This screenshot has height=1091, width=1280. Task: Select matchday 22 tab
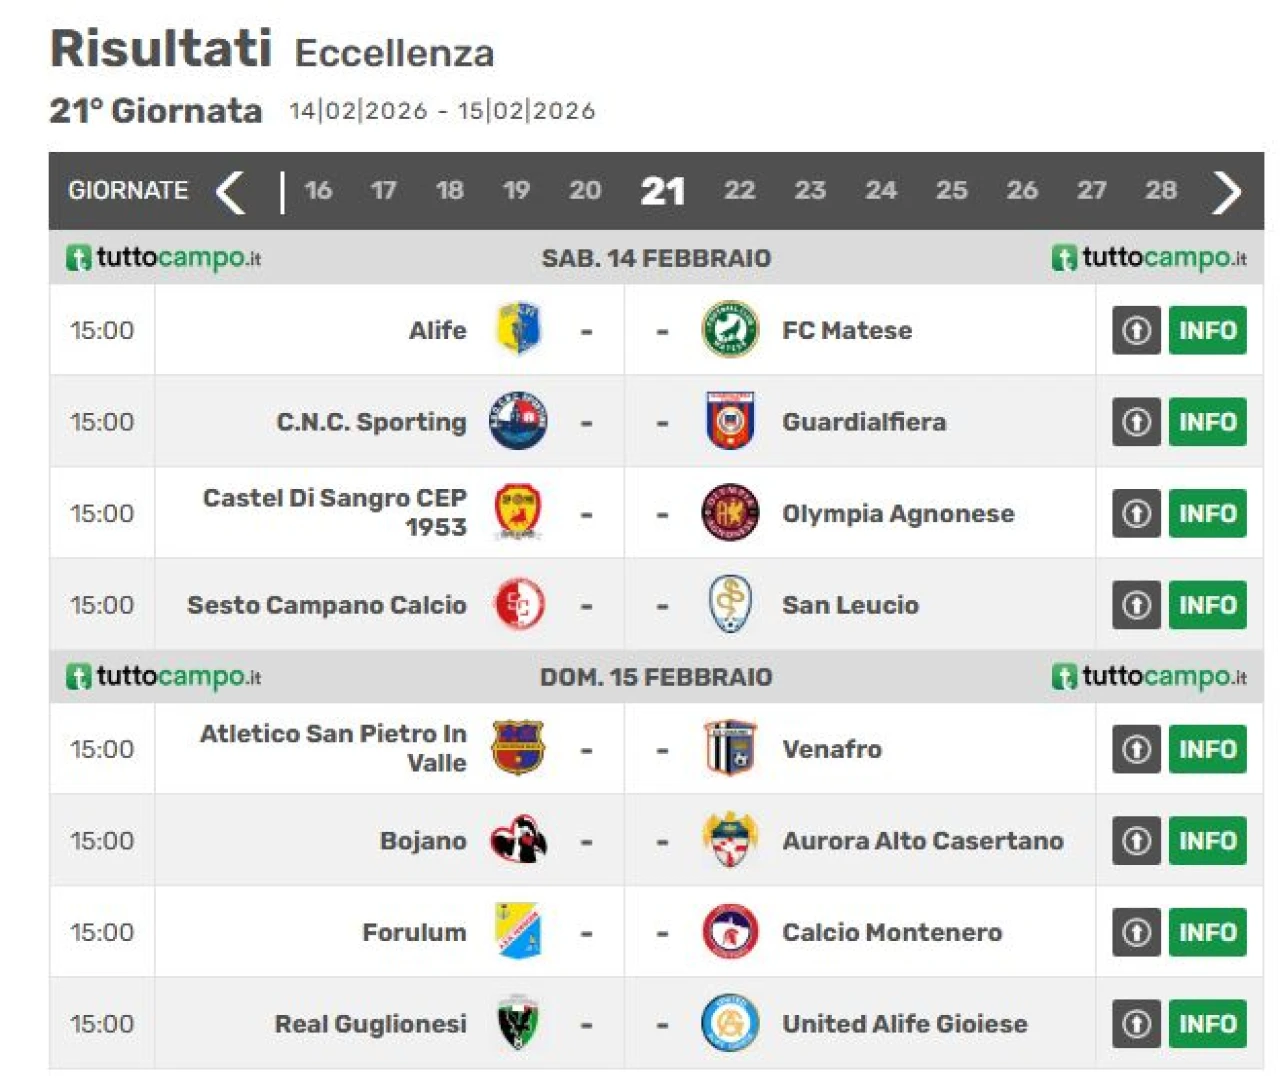tap(739, 190)
